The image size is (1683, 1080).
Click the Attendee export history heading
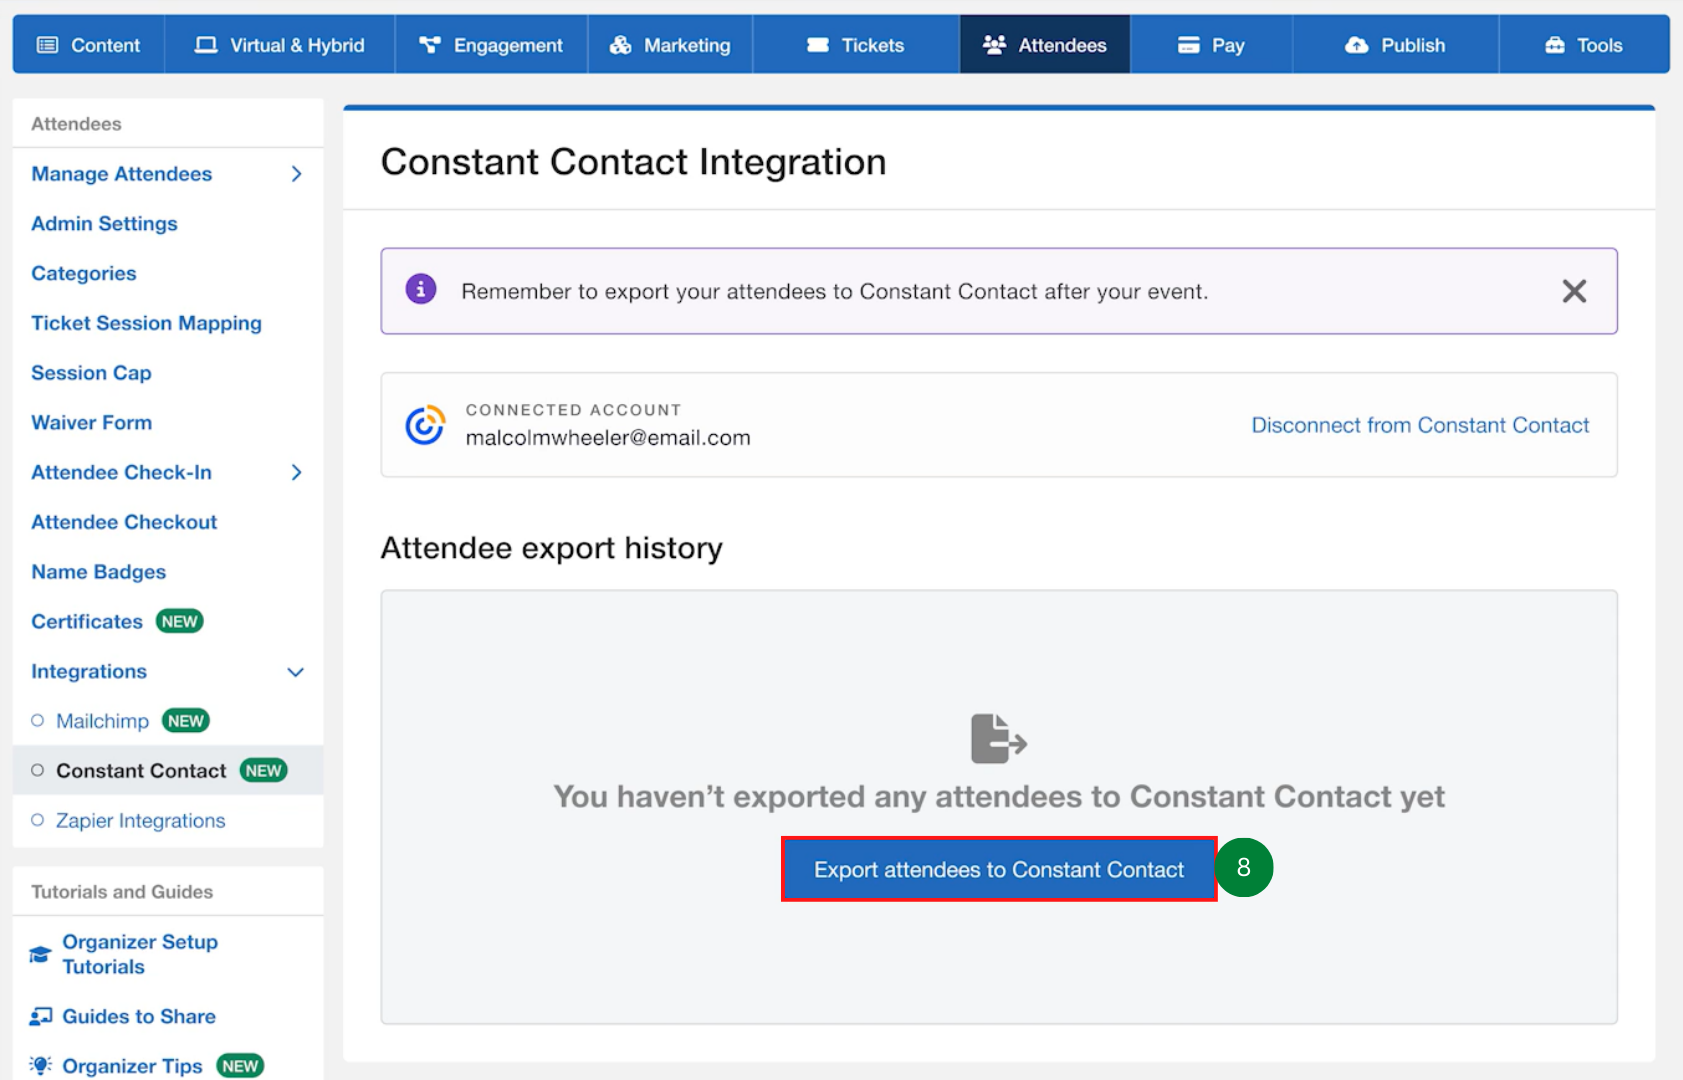tap(552, 548)
